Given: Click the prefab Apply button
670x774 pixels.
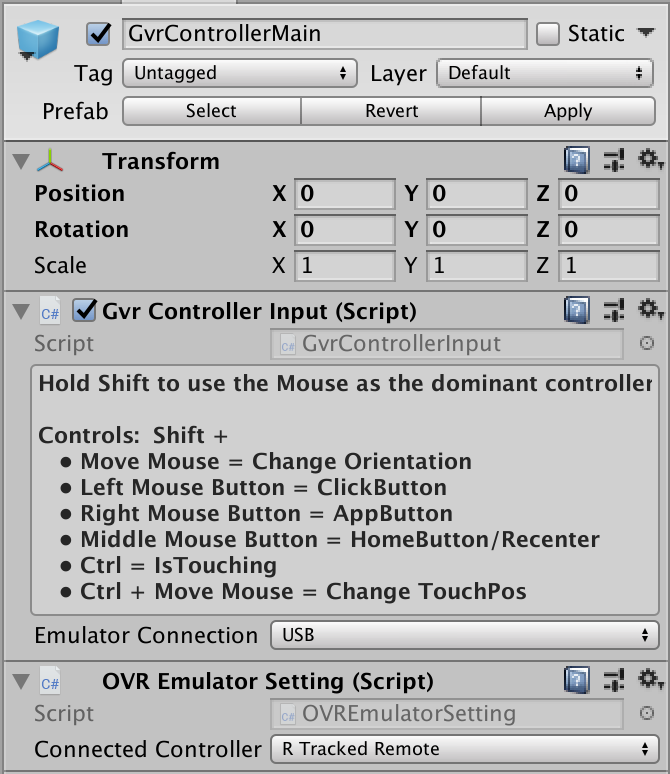Looking at the screenshot, I should coord(568,111).
